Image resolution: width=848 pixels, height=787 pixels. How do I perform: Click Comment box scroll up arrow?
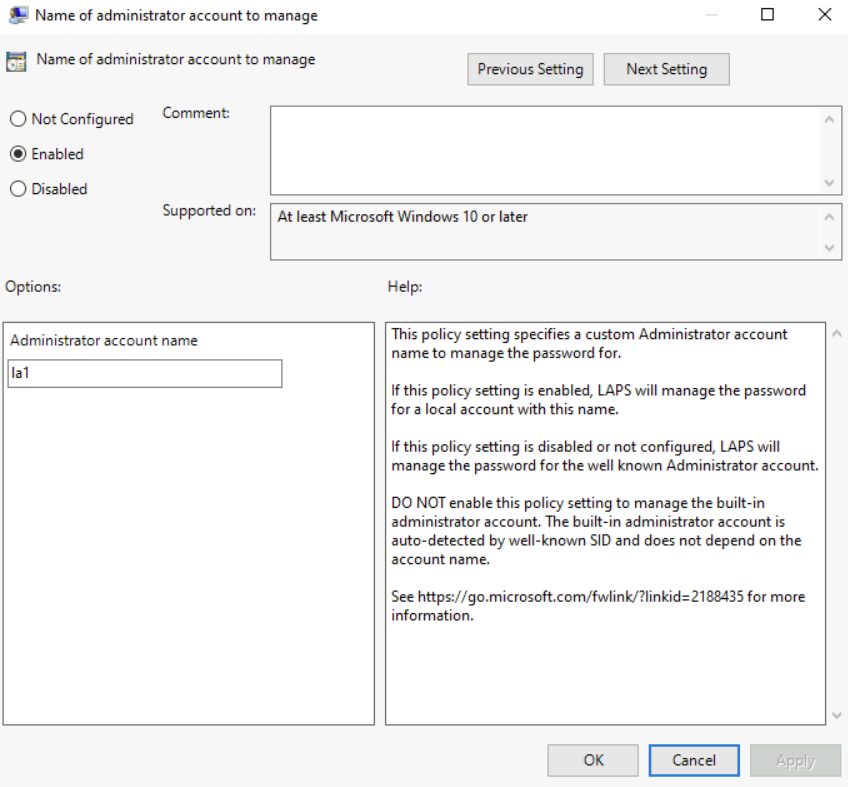pos(830,120)
